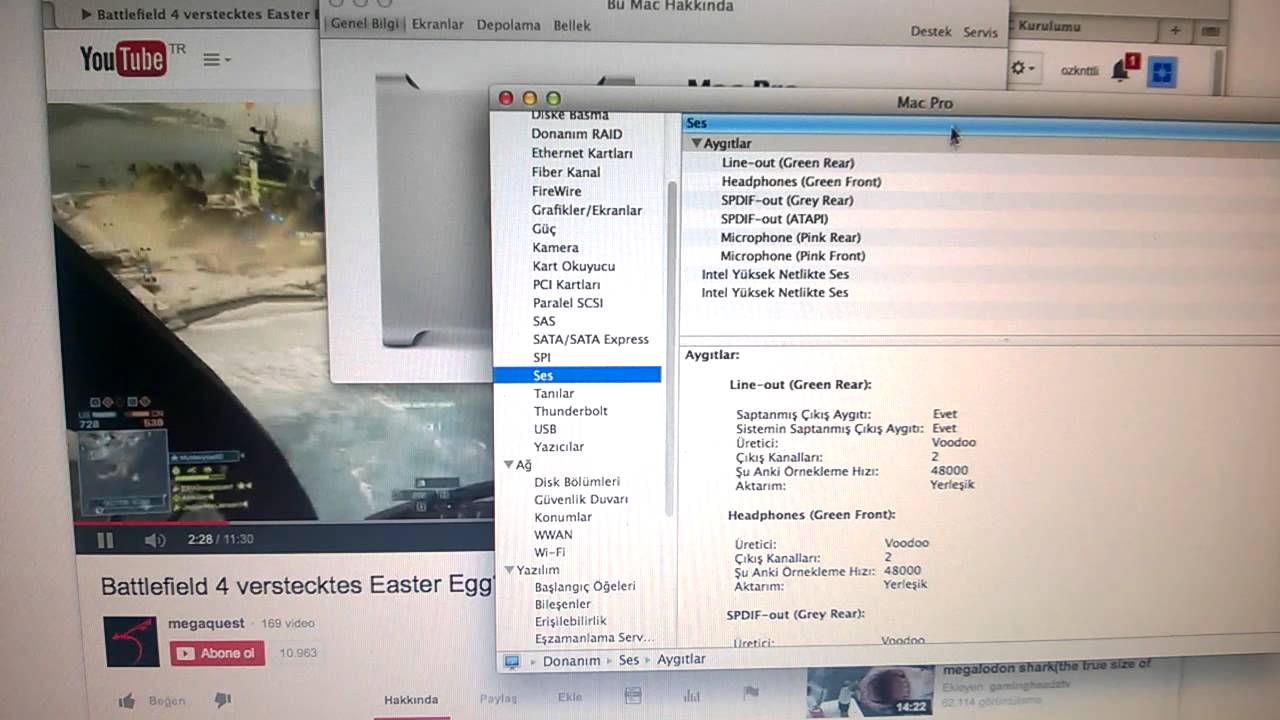Switch to the Ekle tab
Viewport: 1280px width, 720px height.
tap(570, 697)
